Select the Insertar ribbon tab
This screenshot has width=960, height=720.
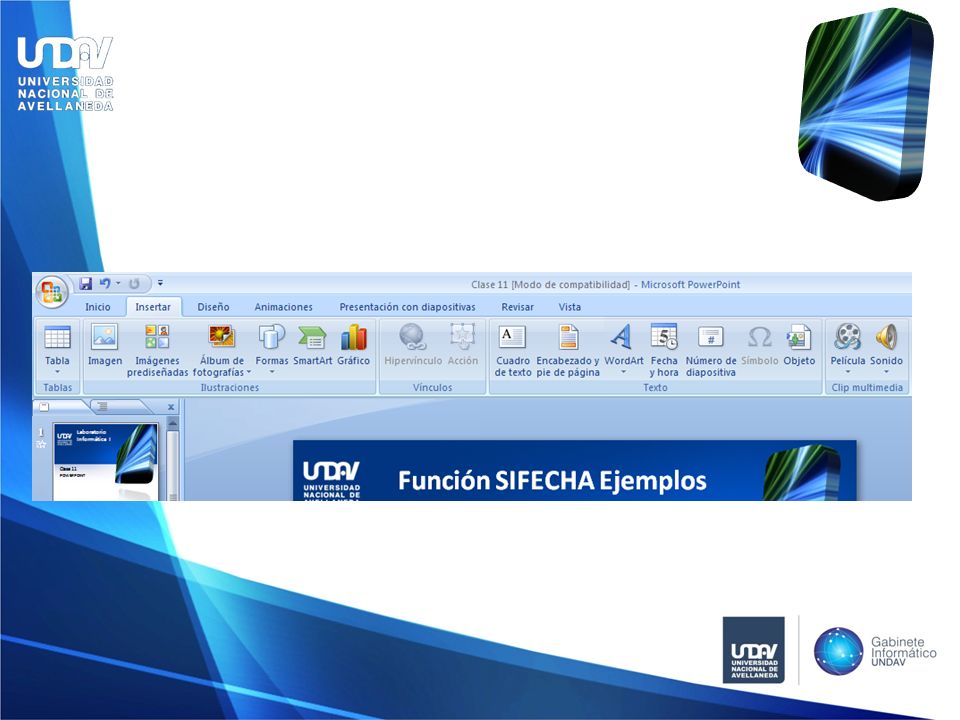click(153, 307)
